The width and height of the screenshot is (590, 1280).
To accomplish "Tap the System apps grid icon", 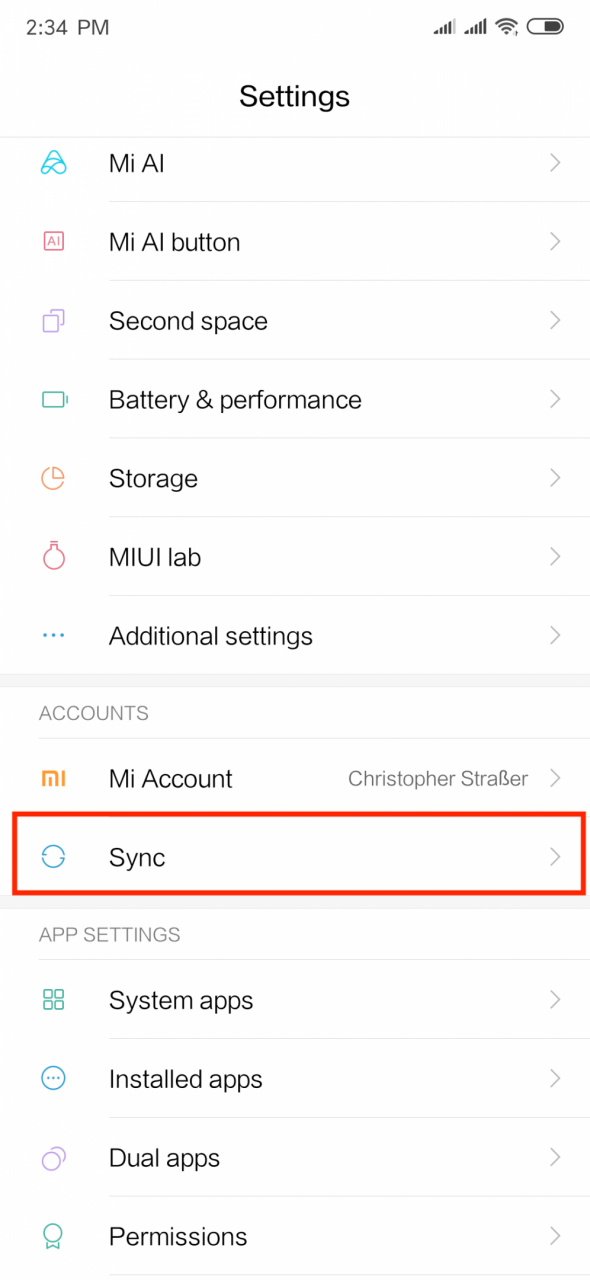I will 53,1000.
